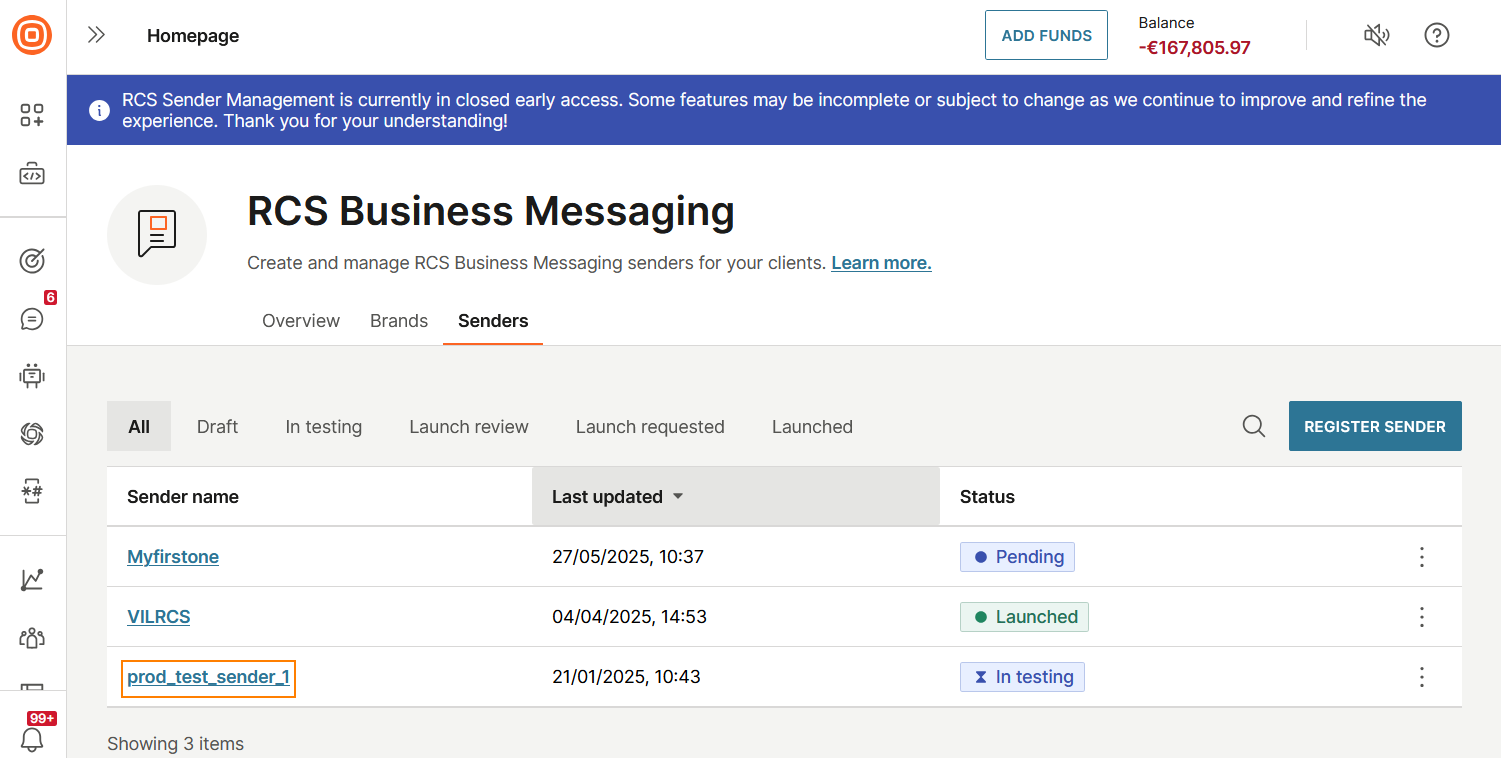Click the senders search magnifier icon

click(1254, 426)
